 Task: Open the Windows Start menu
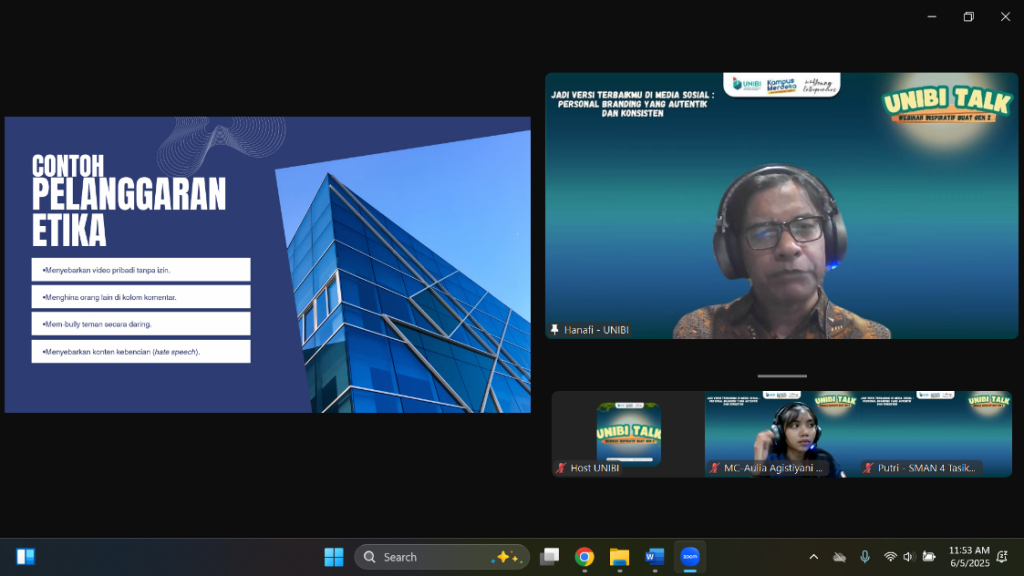click(x=334, y=557)
